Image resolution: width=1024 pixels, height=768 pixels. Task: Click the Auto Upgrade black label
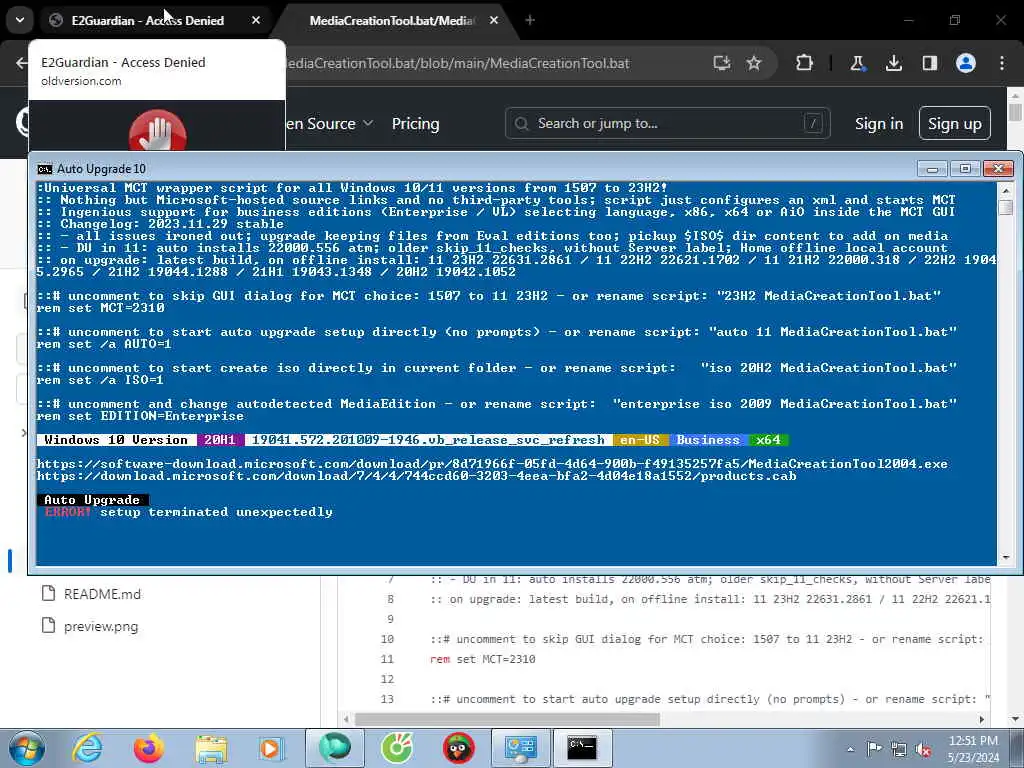pos(92,500)
